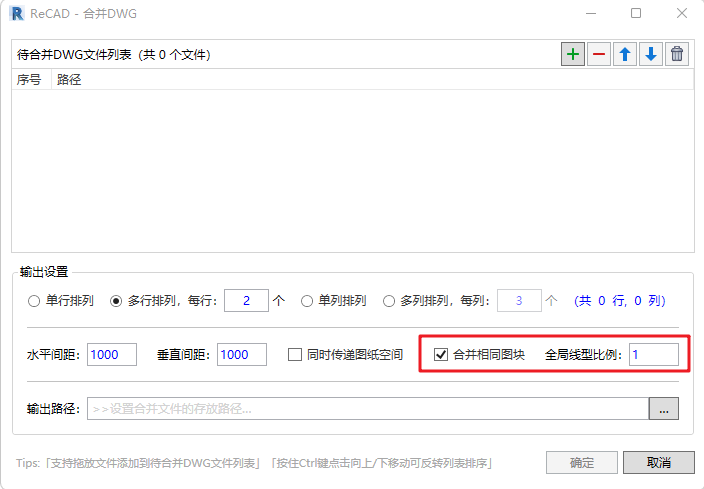Click the red minus remove-file icon

click(598, 54)
